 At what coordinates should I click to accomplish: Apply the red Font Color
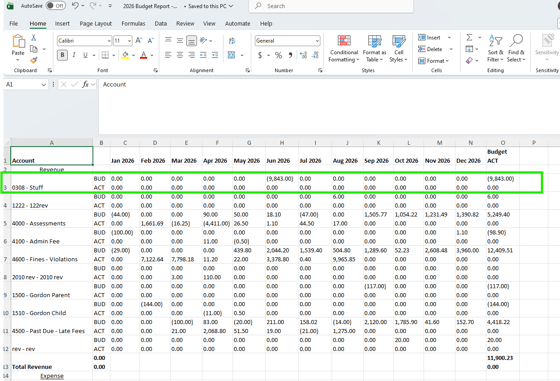click(x=144, y=55)
